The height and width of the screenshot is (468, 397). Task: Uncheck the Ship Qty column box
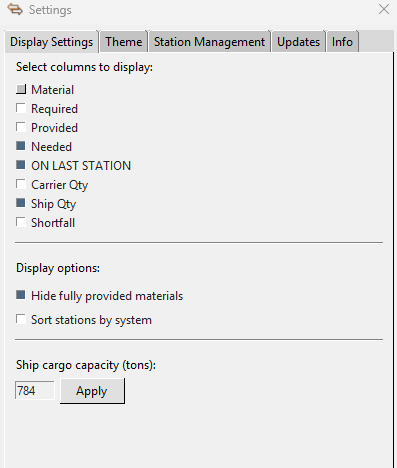click(21, 203)
